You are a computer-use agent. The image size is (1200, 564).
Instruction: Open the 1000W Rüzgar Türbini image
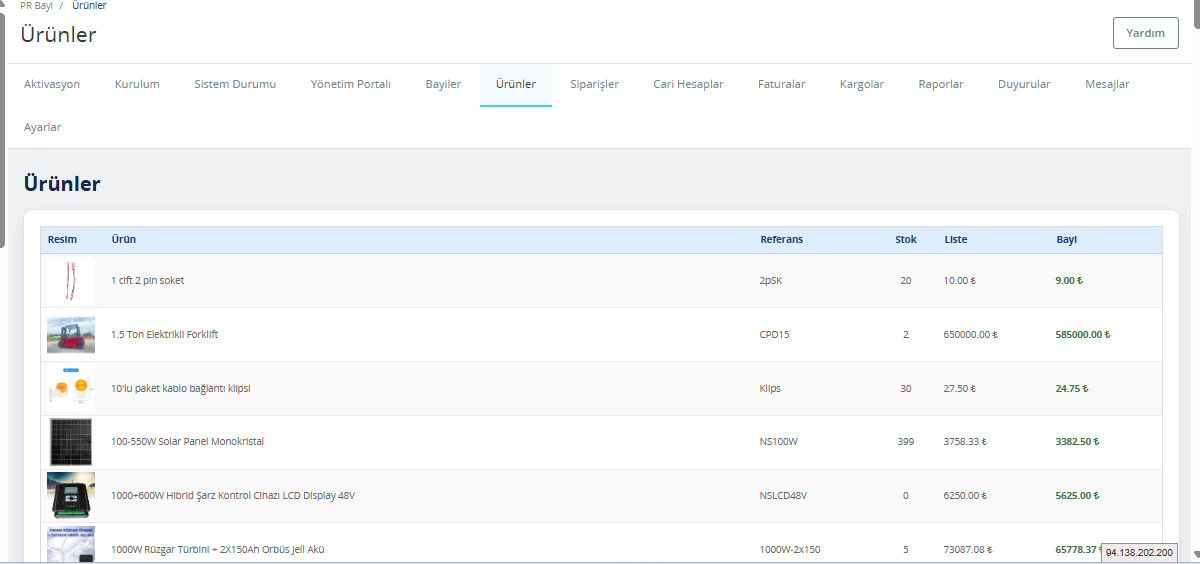(71, 545)
